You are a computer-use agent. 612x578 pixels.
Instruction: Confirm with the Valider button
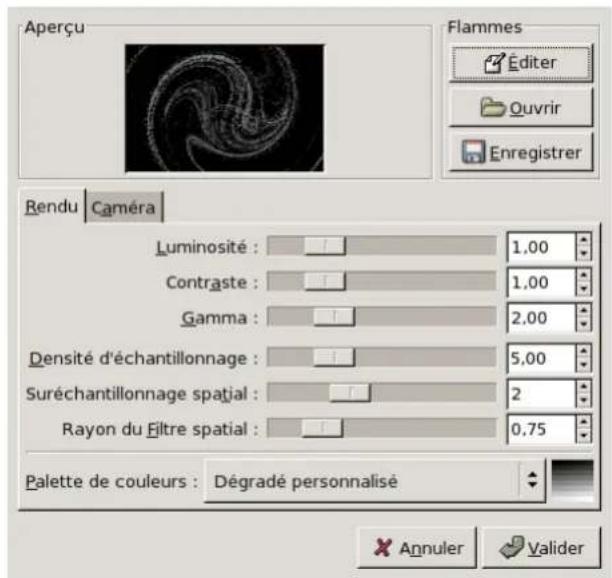[542, 548]
